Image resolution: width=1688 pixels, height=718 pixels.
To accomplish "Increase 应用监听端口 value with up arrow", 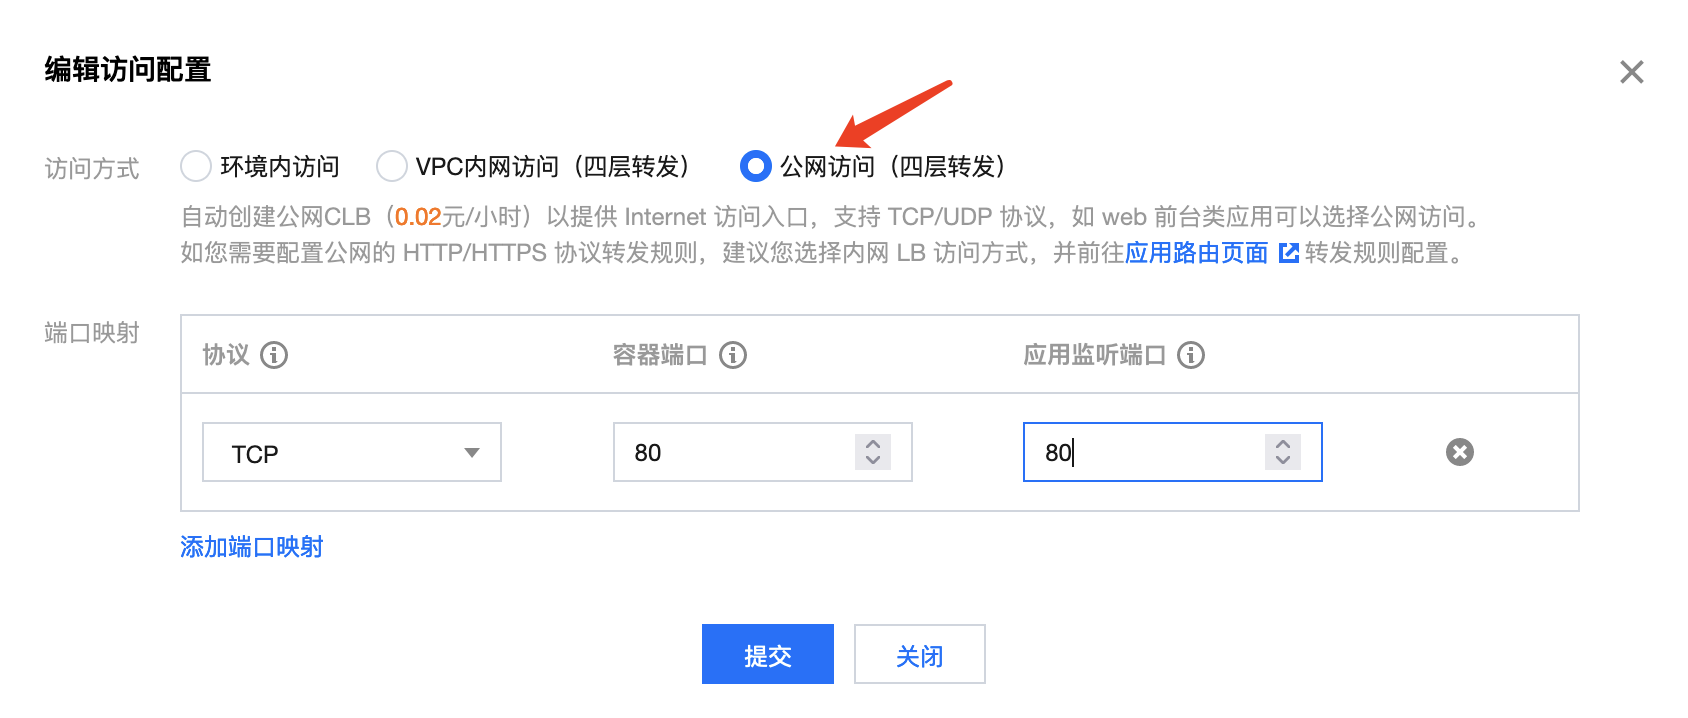I will 1283,444.
